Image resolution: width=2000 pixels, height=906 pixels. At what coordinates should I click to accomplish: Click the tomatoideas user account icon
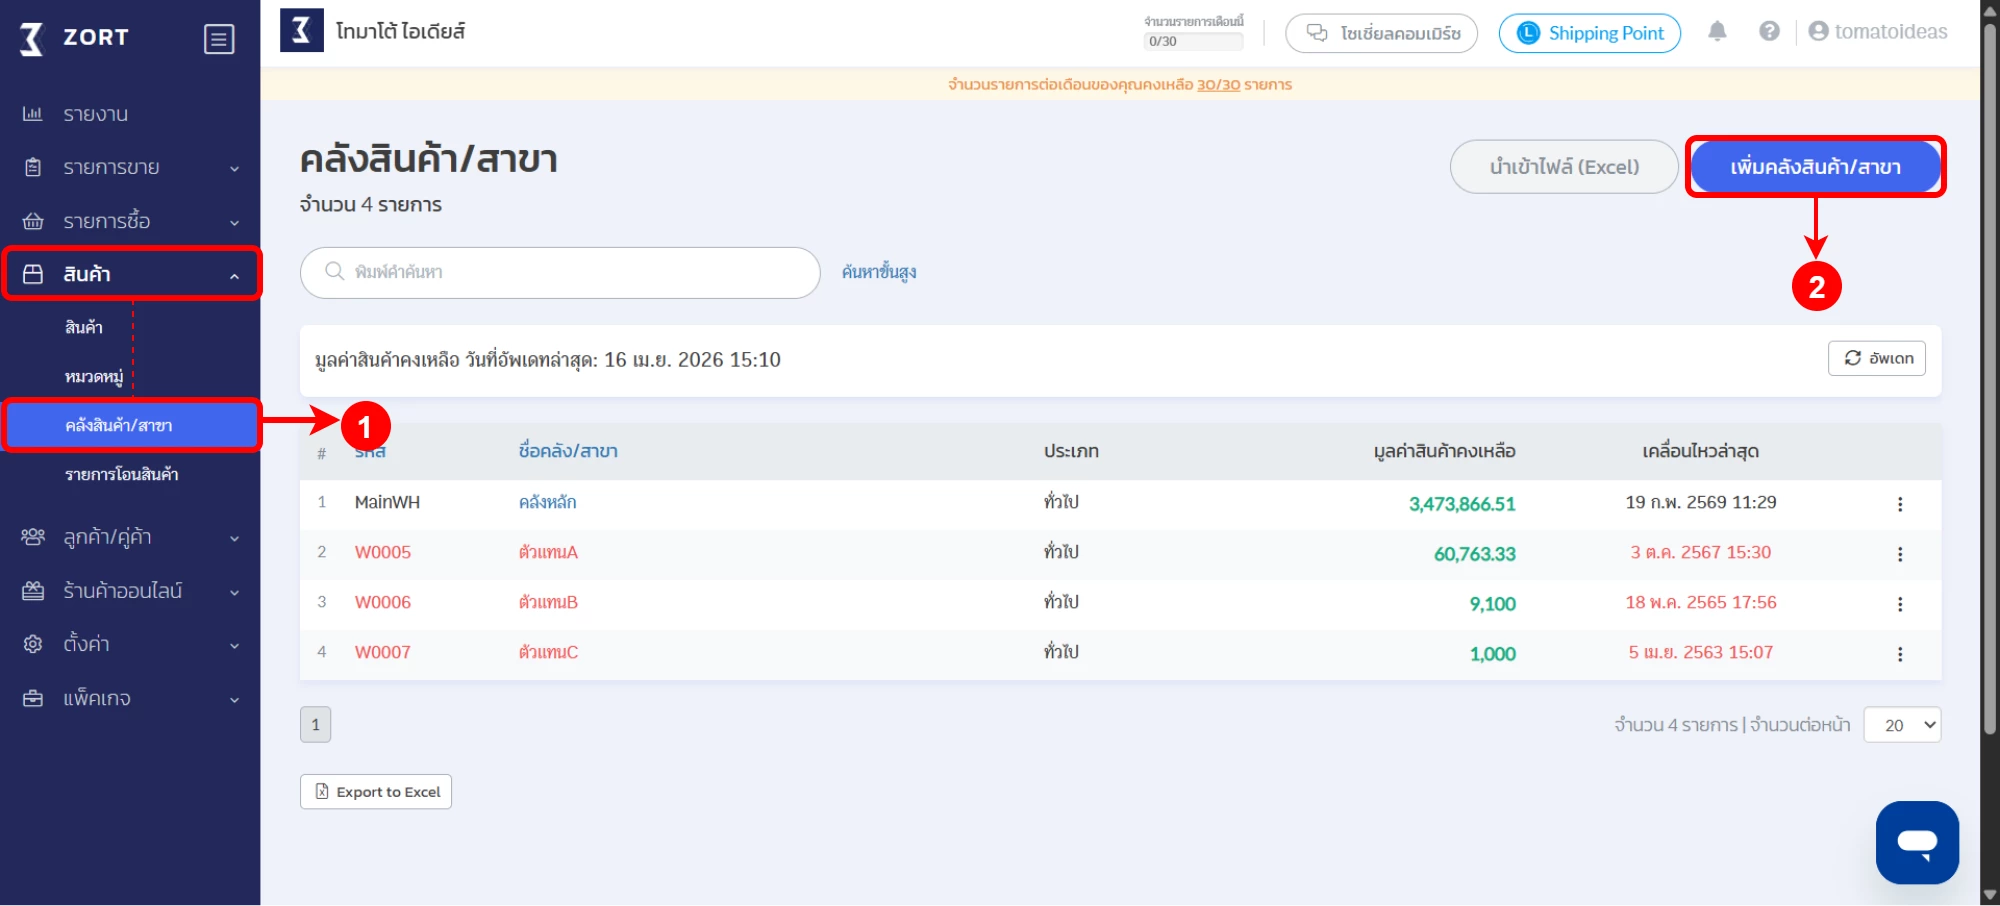point(1818,32)
